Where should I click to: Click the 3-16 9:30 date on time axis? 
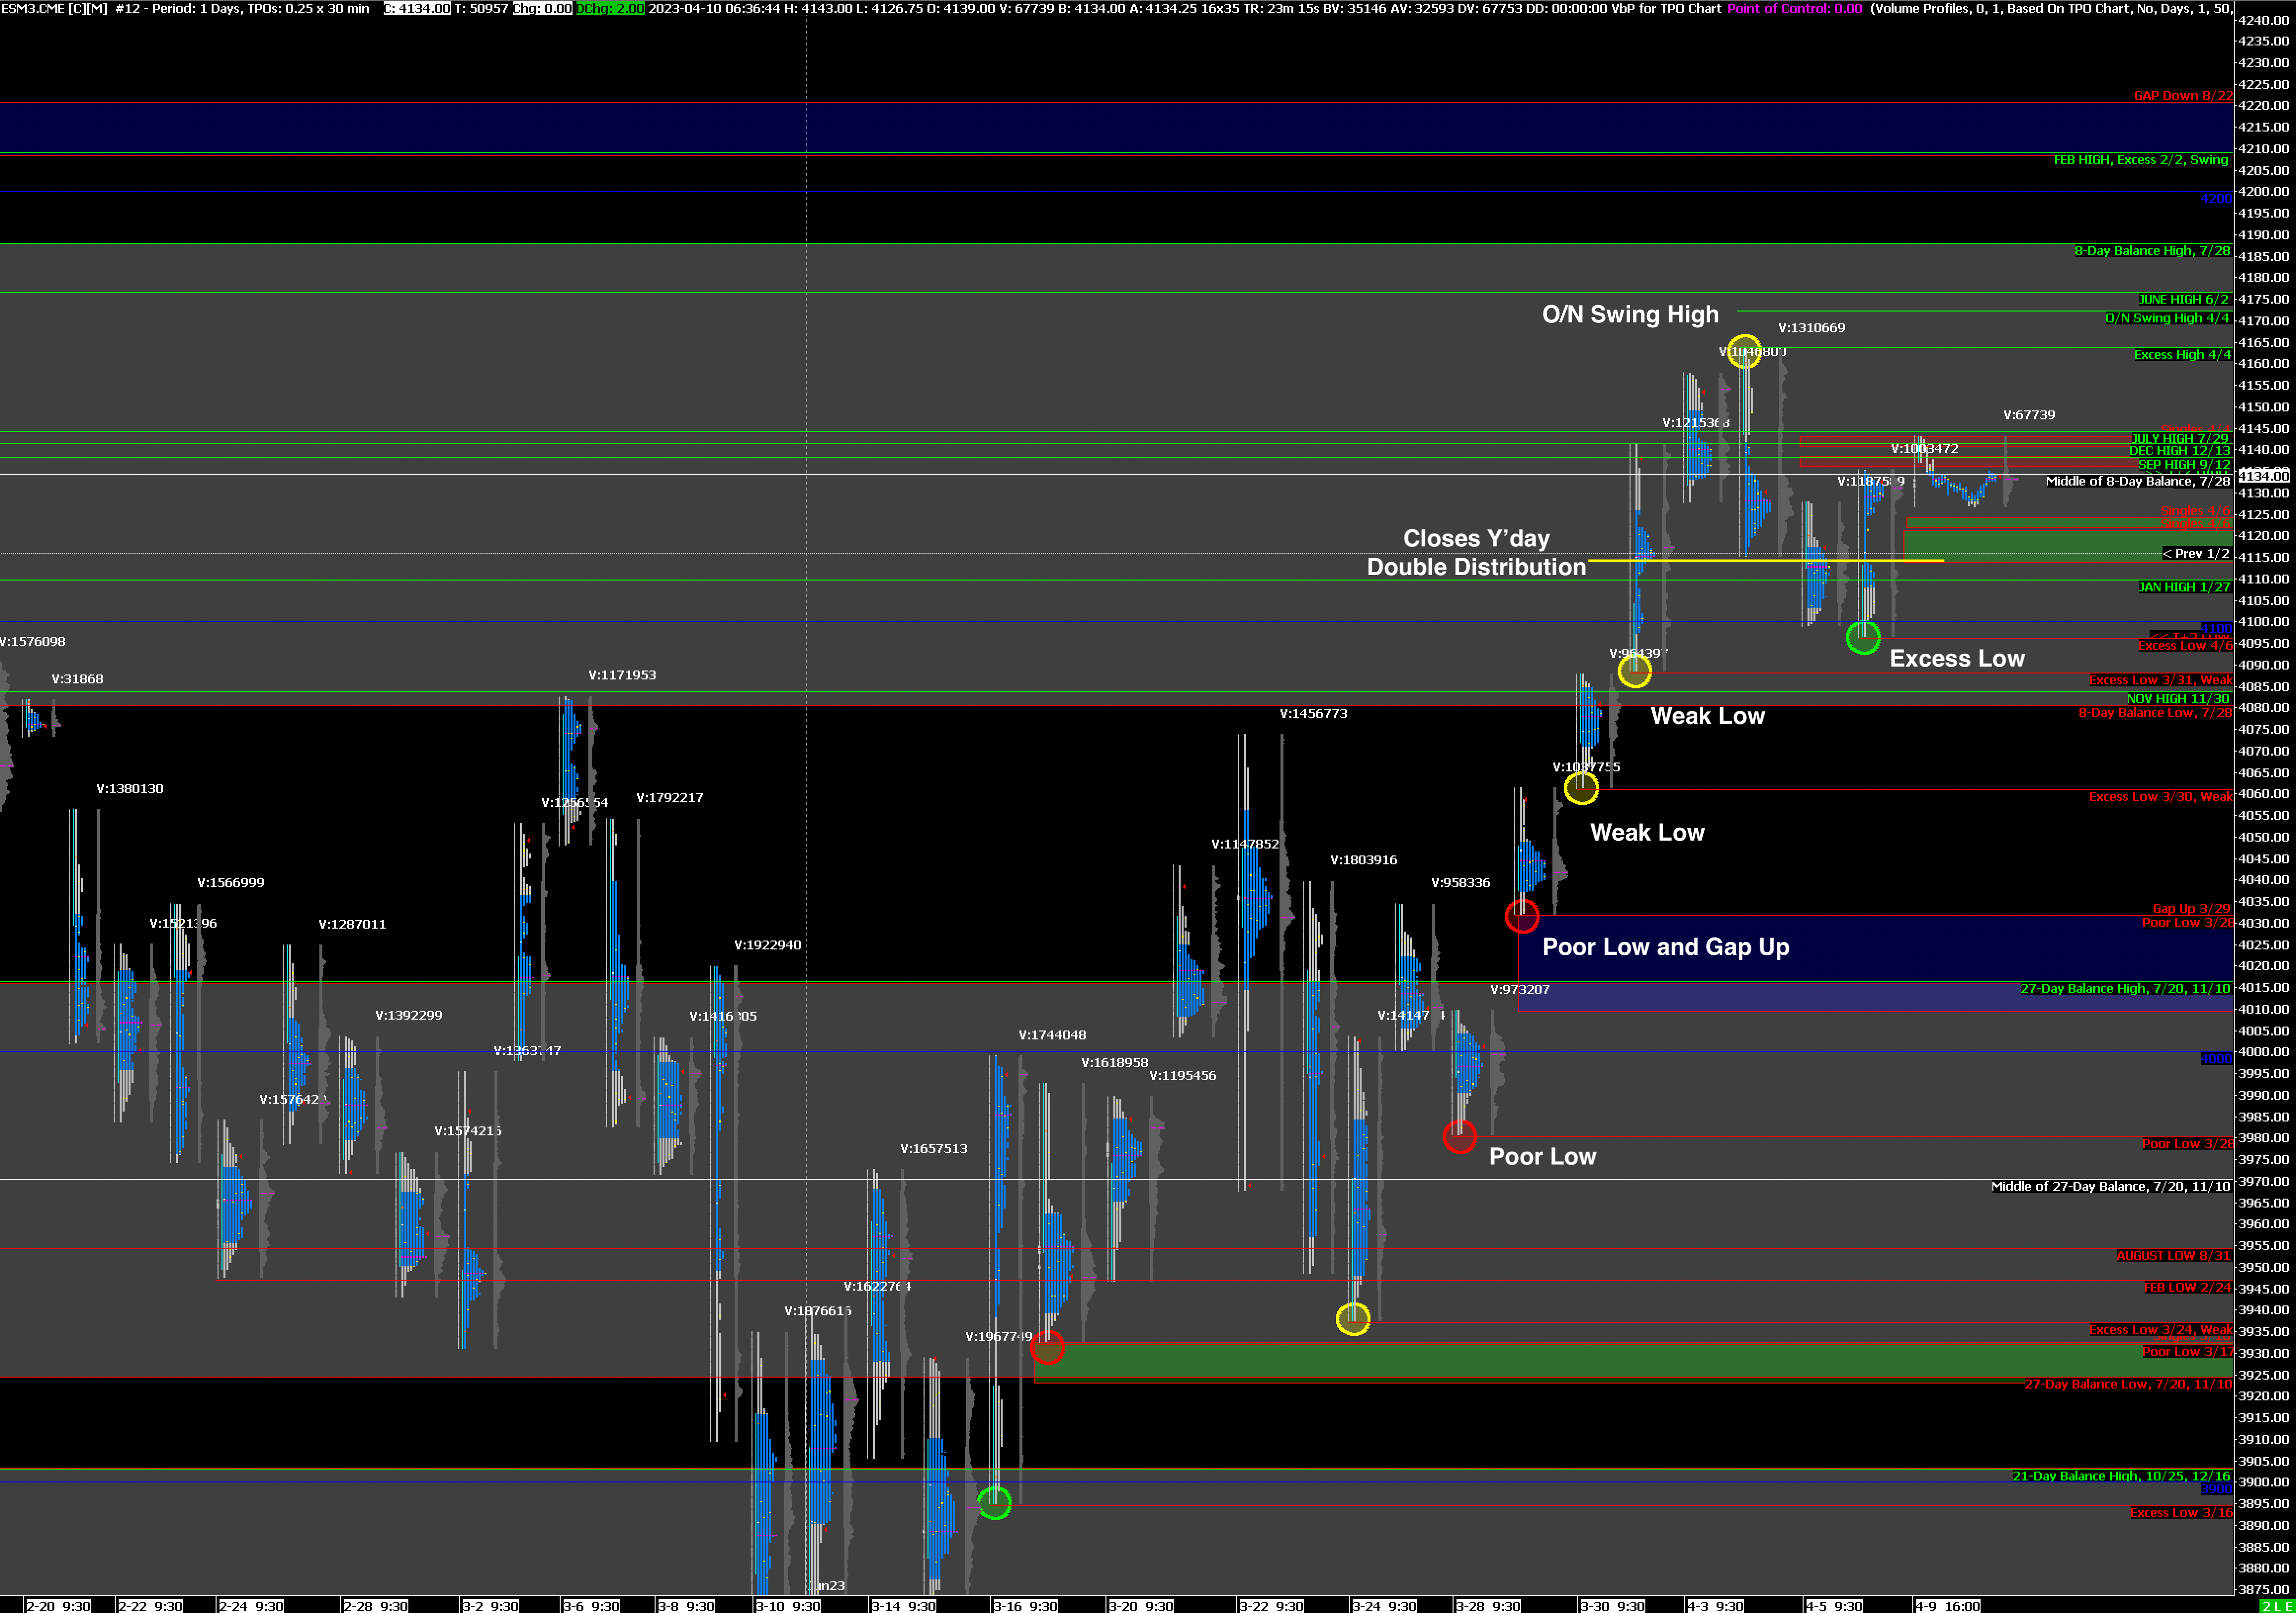pos(1025,1606)
